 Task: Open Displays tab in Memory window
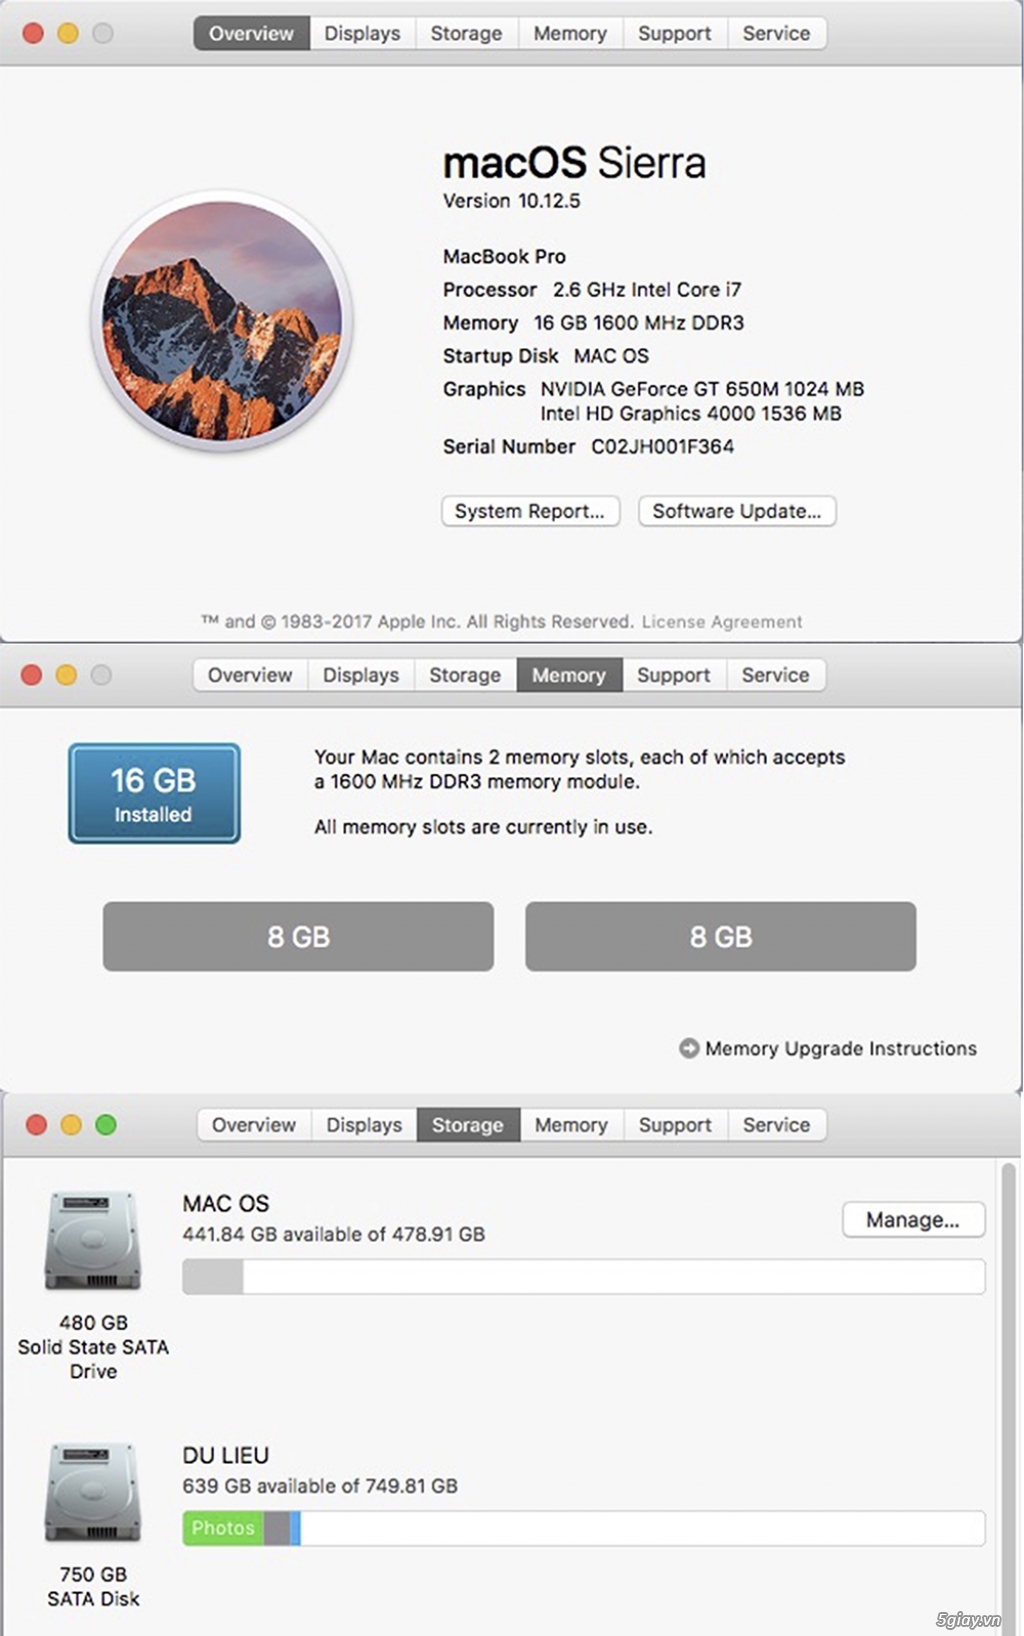(361, 675)
